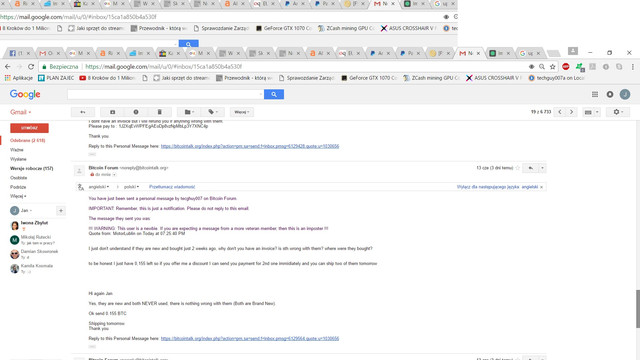Star the Bitcoin Forum message from 13 cze
The image size is (640, 360).
518,168
